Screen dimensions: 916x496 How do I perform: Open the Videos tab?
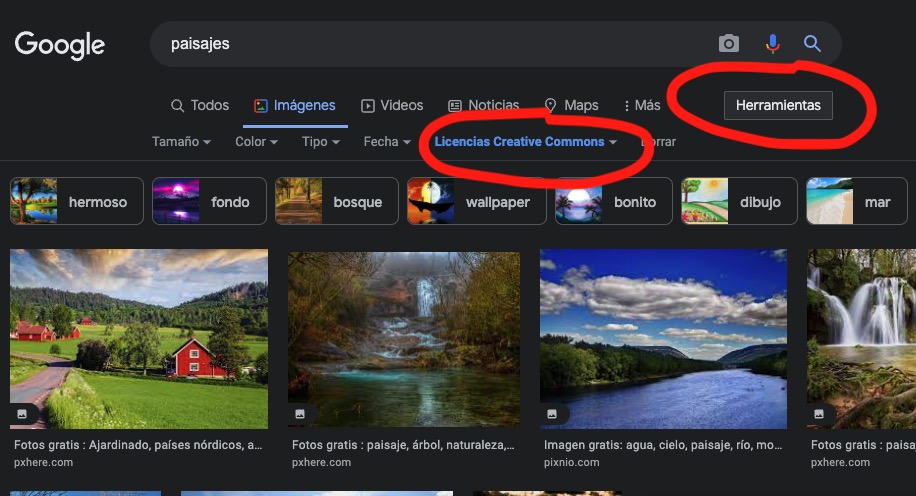click(x=392, y=105)
